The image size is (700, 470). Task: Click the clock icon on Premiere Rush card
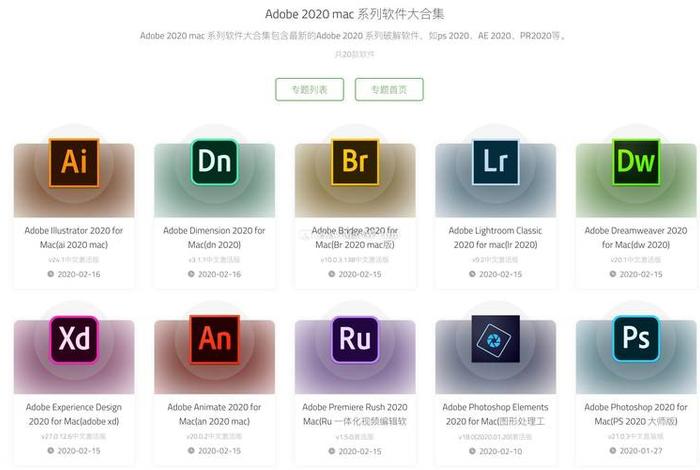tap(332, 451)
